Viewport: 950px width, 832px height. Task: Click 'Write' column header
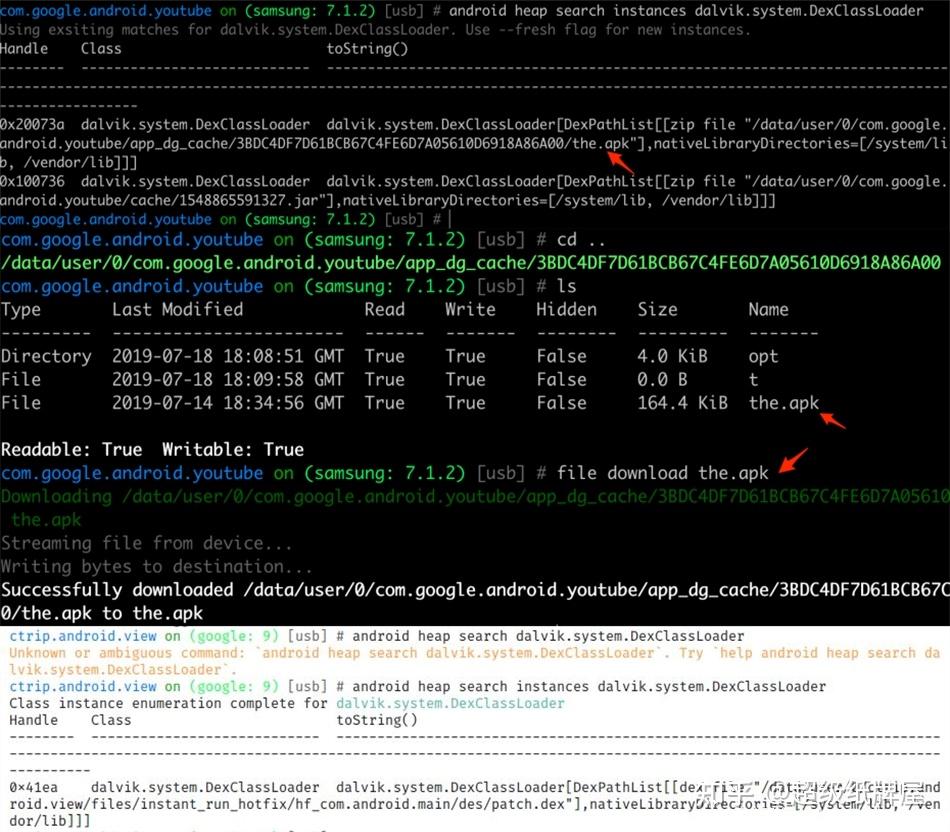click(470, 310)
